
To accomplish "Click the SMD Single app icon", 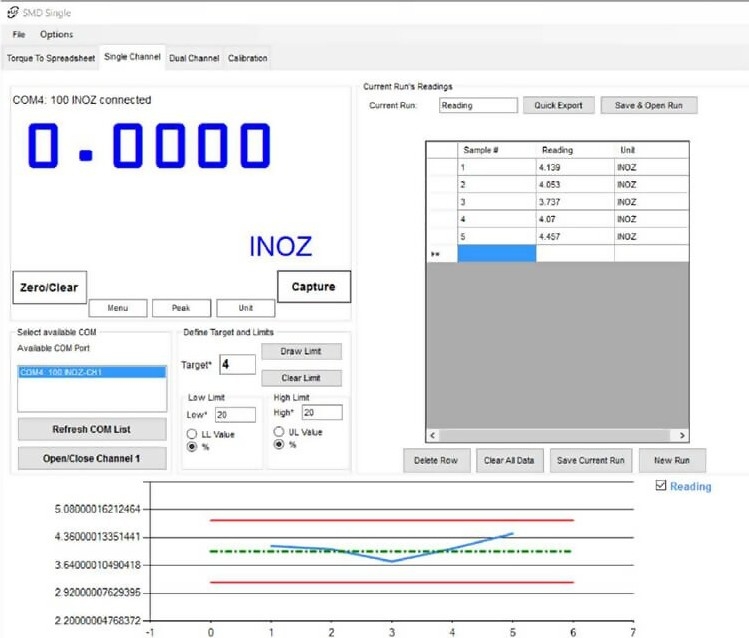I will pos(12,12).
